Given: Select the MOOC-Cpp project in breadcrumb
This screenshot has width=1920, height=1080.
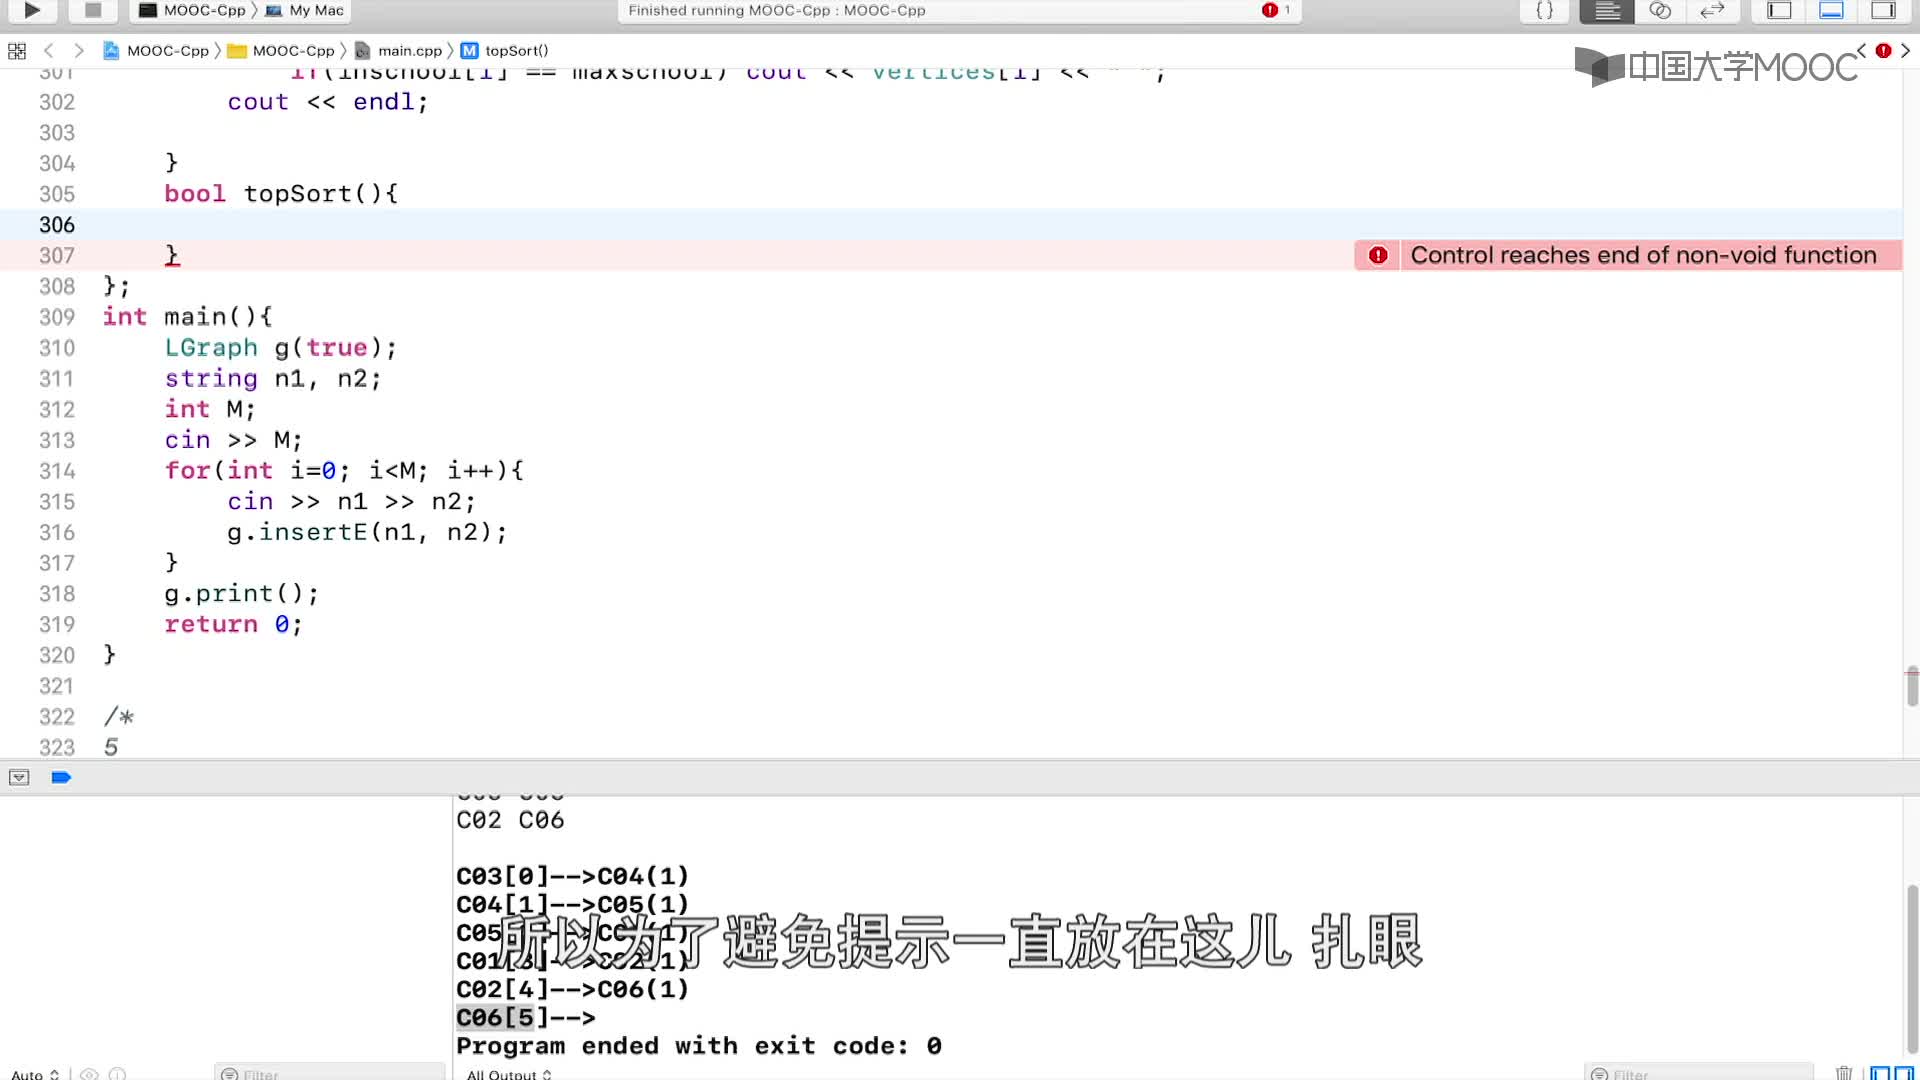Looking at the screenshot, I should (x=157, y=50).
